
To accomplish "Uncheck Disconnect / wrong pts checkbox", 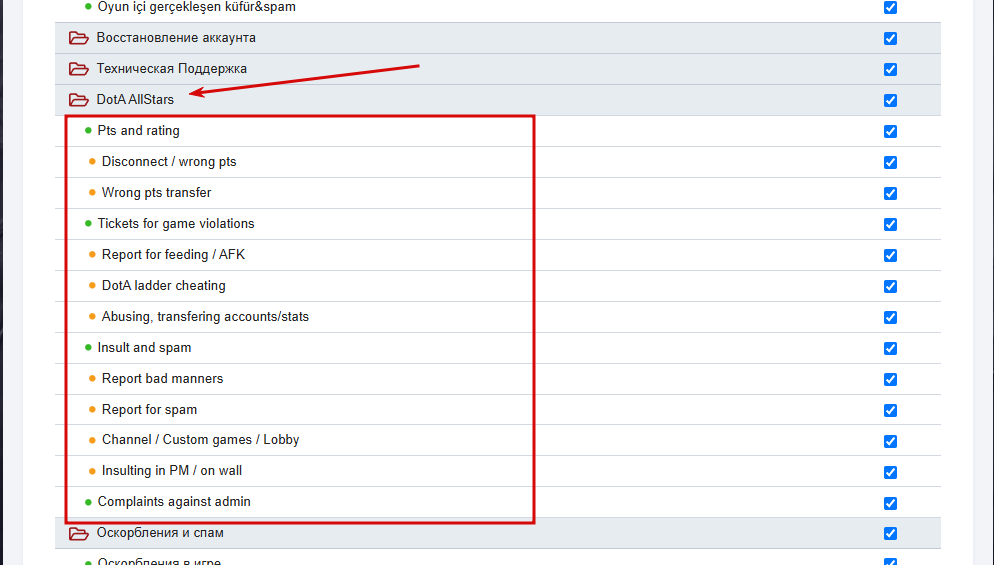I will 890,162.
